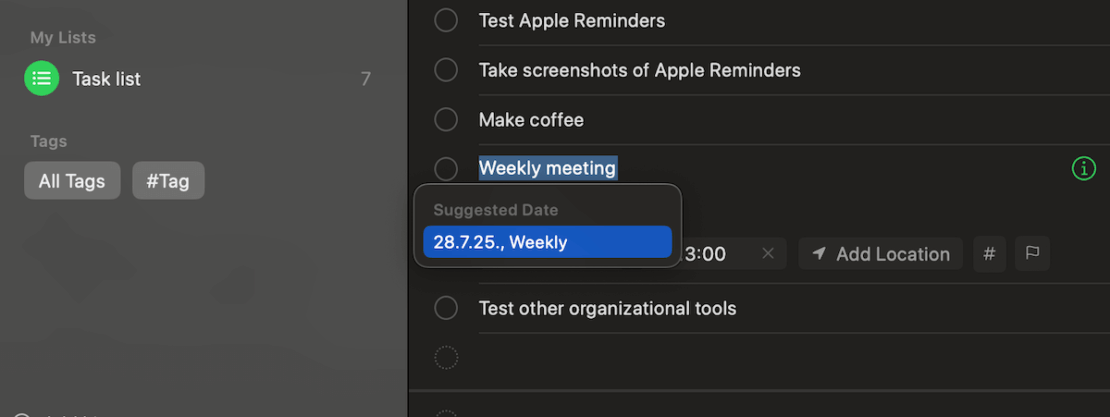
Task: Check off Make coffee
Action: [446, 120]
